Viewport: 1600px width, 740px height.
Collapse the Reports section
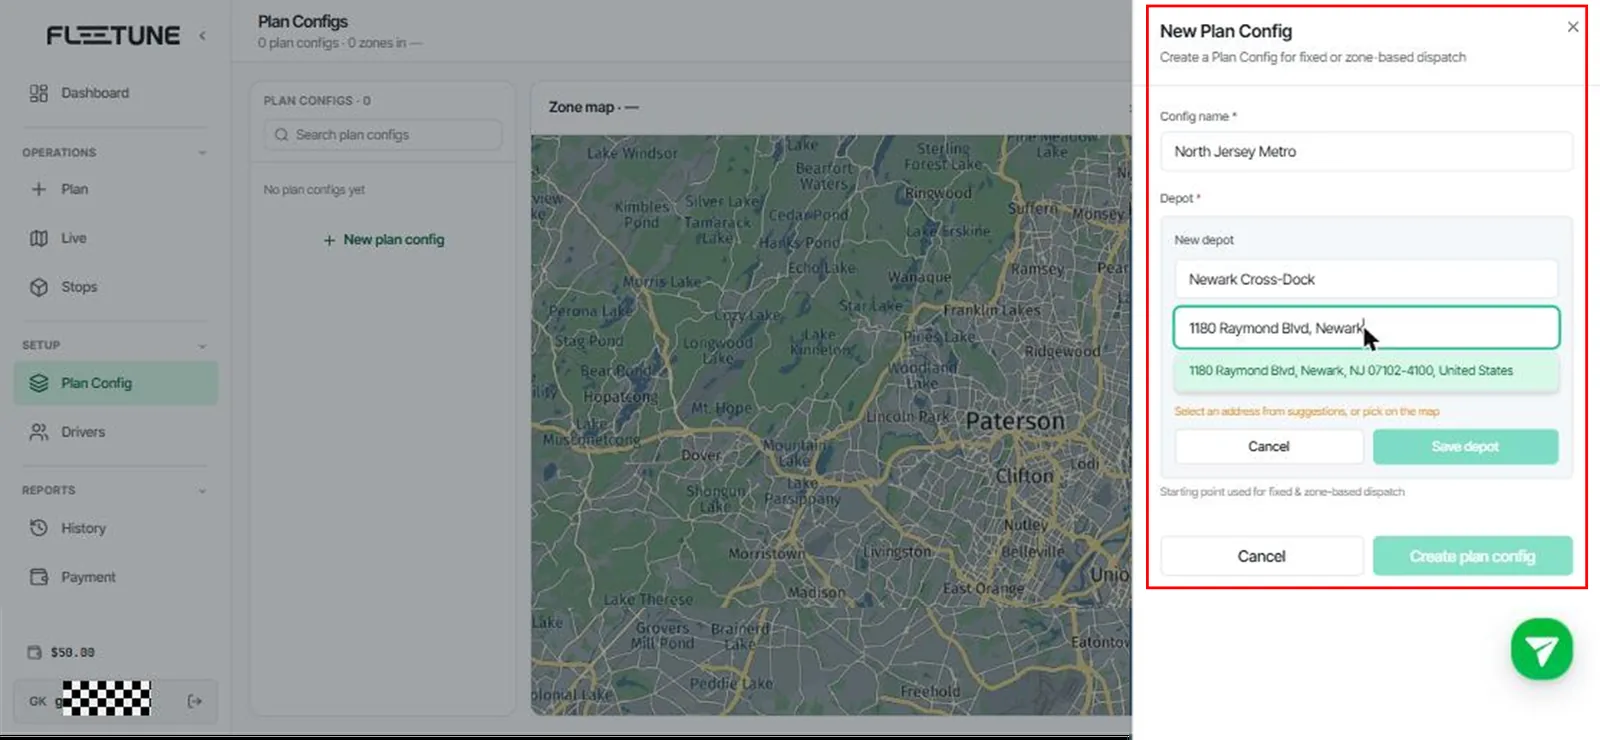[x=202, y=491]
